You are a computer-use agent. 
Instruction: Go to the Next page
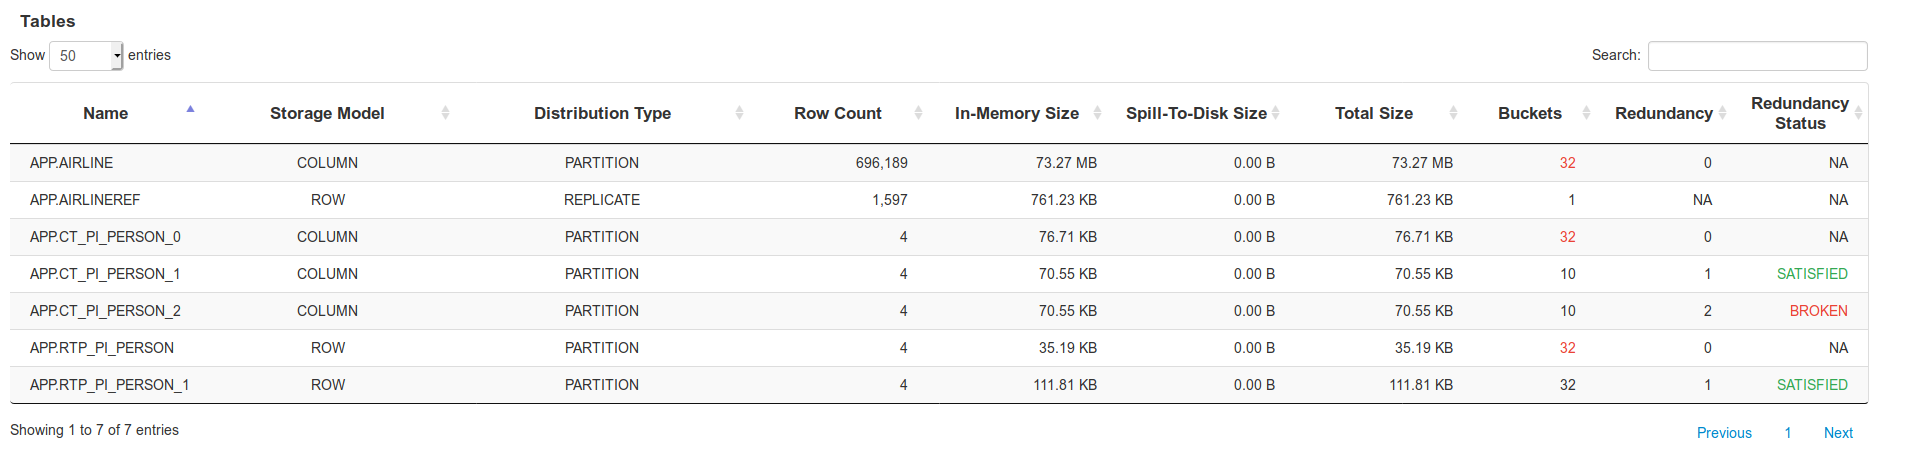pos(1838,433)
